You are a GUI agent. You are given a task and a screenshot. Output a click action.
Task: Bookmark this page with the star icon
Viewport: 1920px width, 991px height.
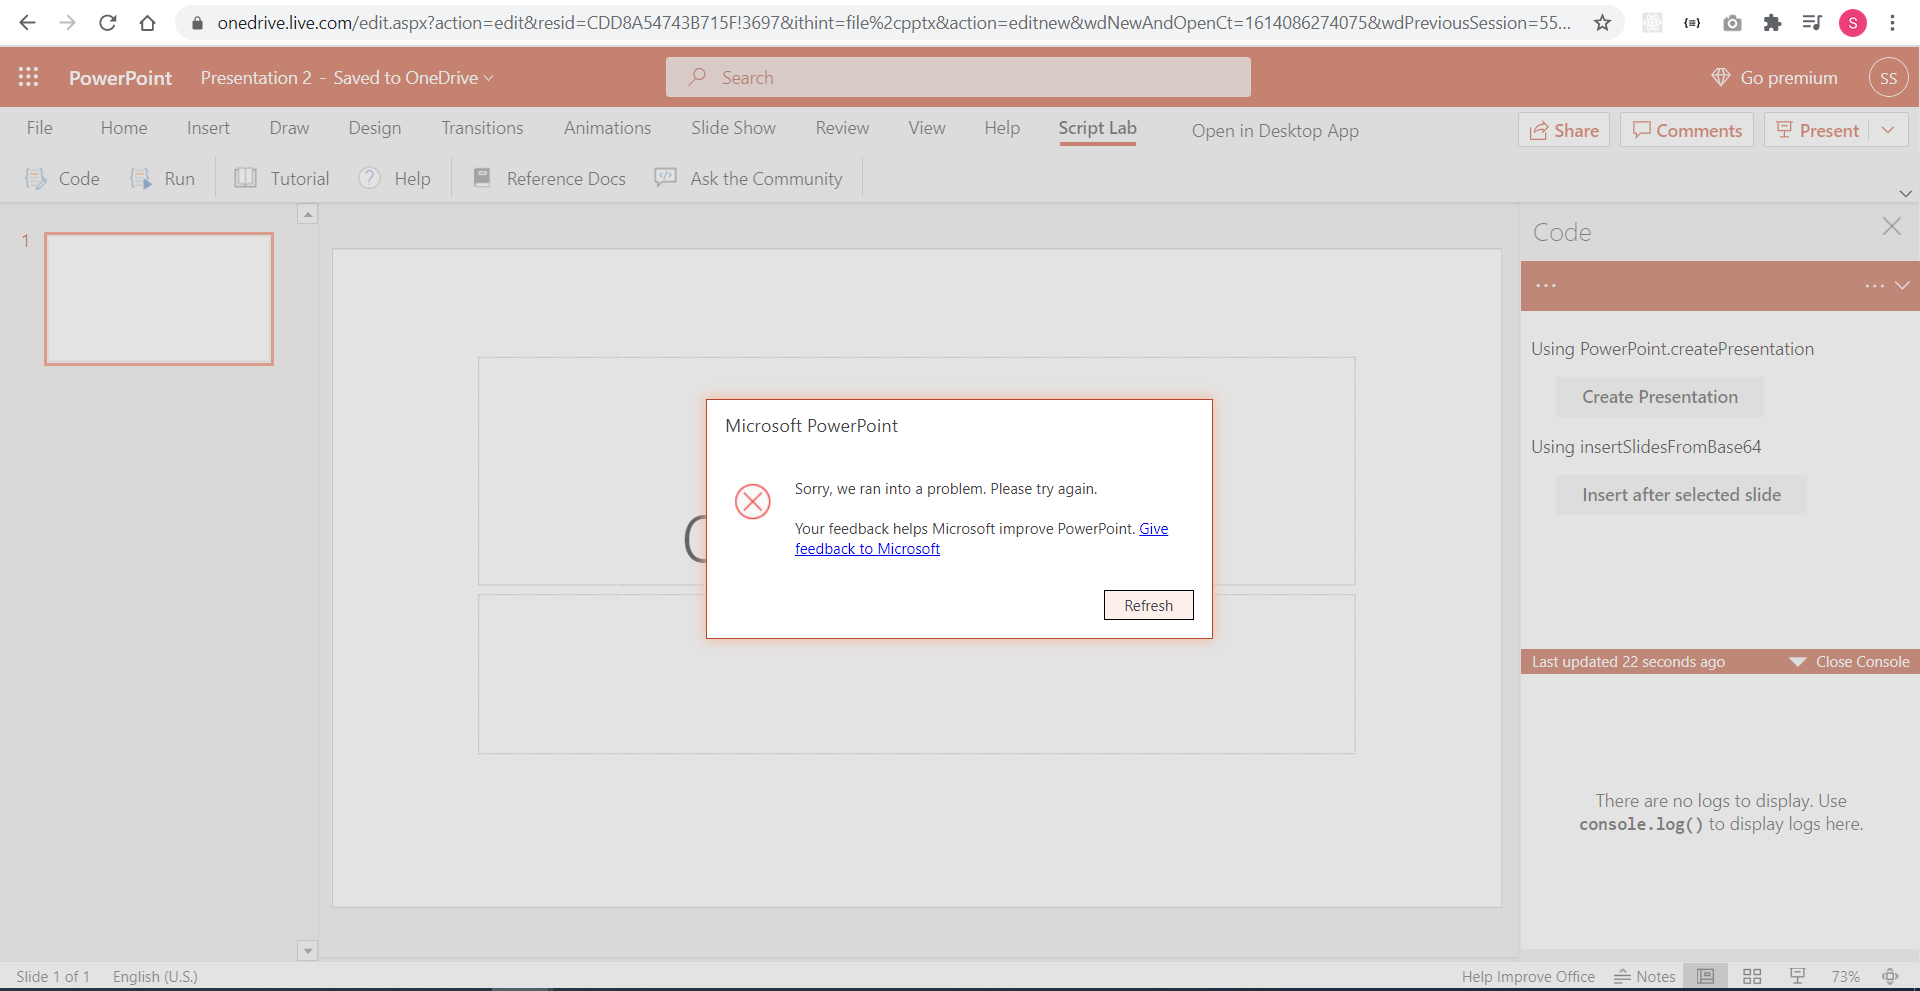1602,23
